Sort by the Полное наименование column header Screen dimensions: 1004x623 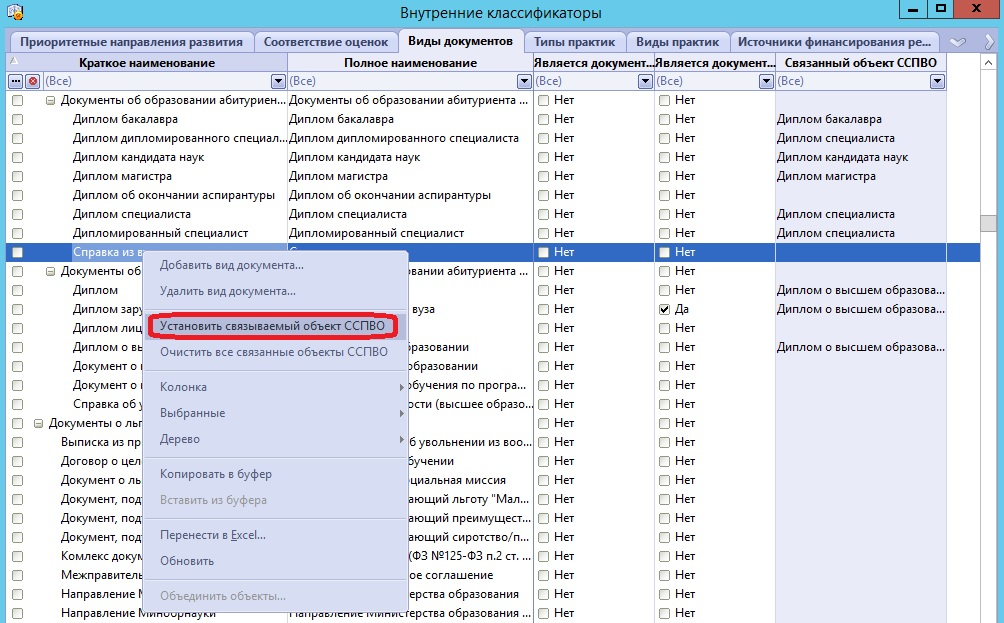[410, 63]
